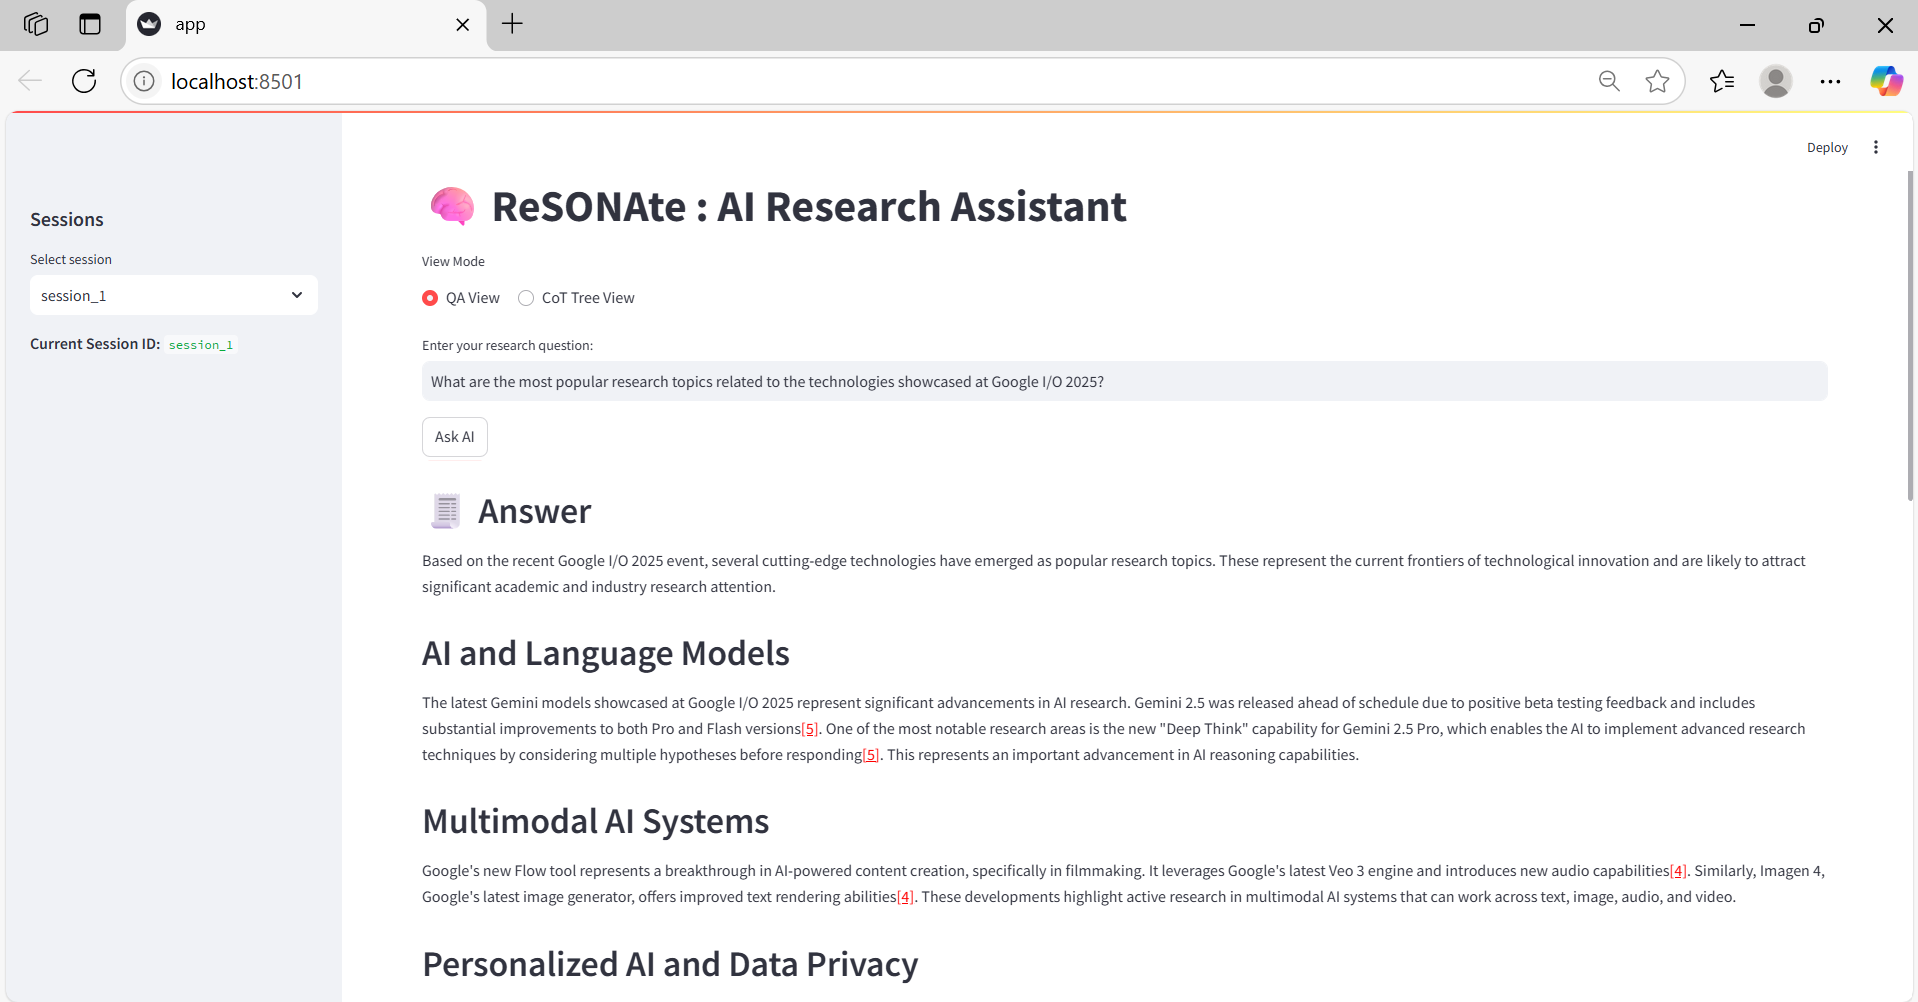Viewport: 1918px width, 1002px height.
Task: Open the Copilot sidebar
Action: pyautogui.click(x=1886, y=81)
